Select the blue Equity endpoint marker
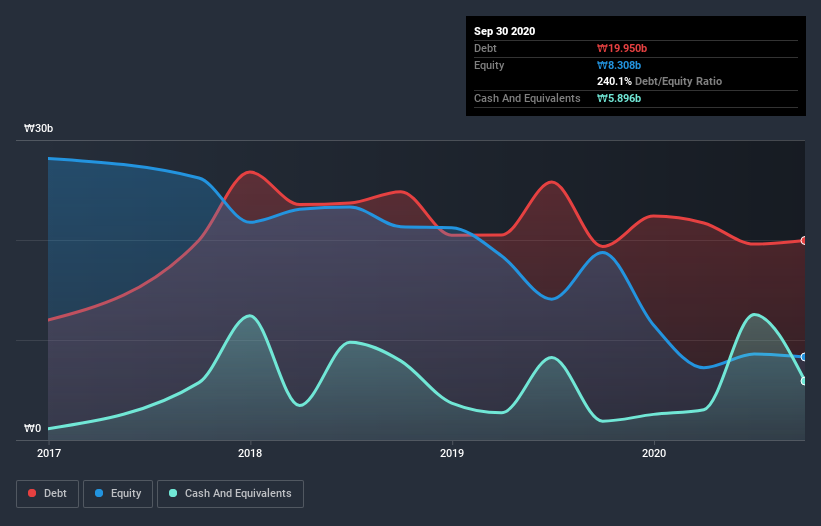Viewport: 821px width, 526px height. (804, 357)
